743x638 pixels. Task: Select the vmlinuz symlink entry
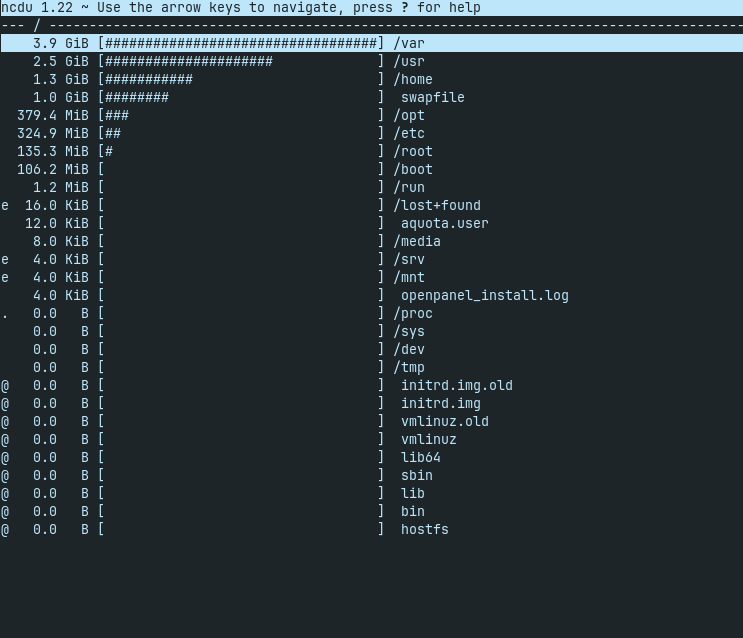coord(372,439)
